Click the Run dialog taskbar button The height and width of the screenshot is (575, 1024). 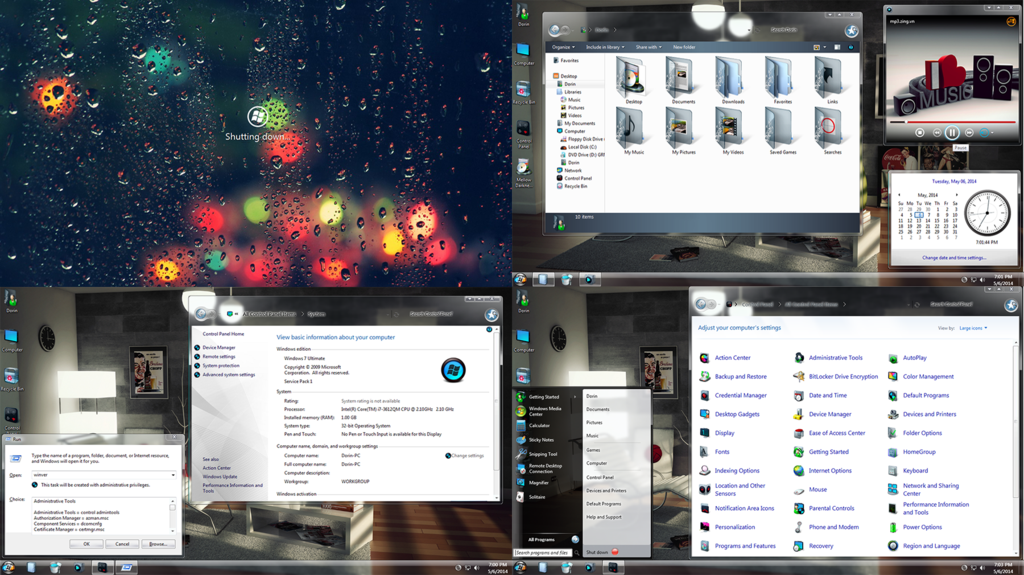(x=127, y=568)
